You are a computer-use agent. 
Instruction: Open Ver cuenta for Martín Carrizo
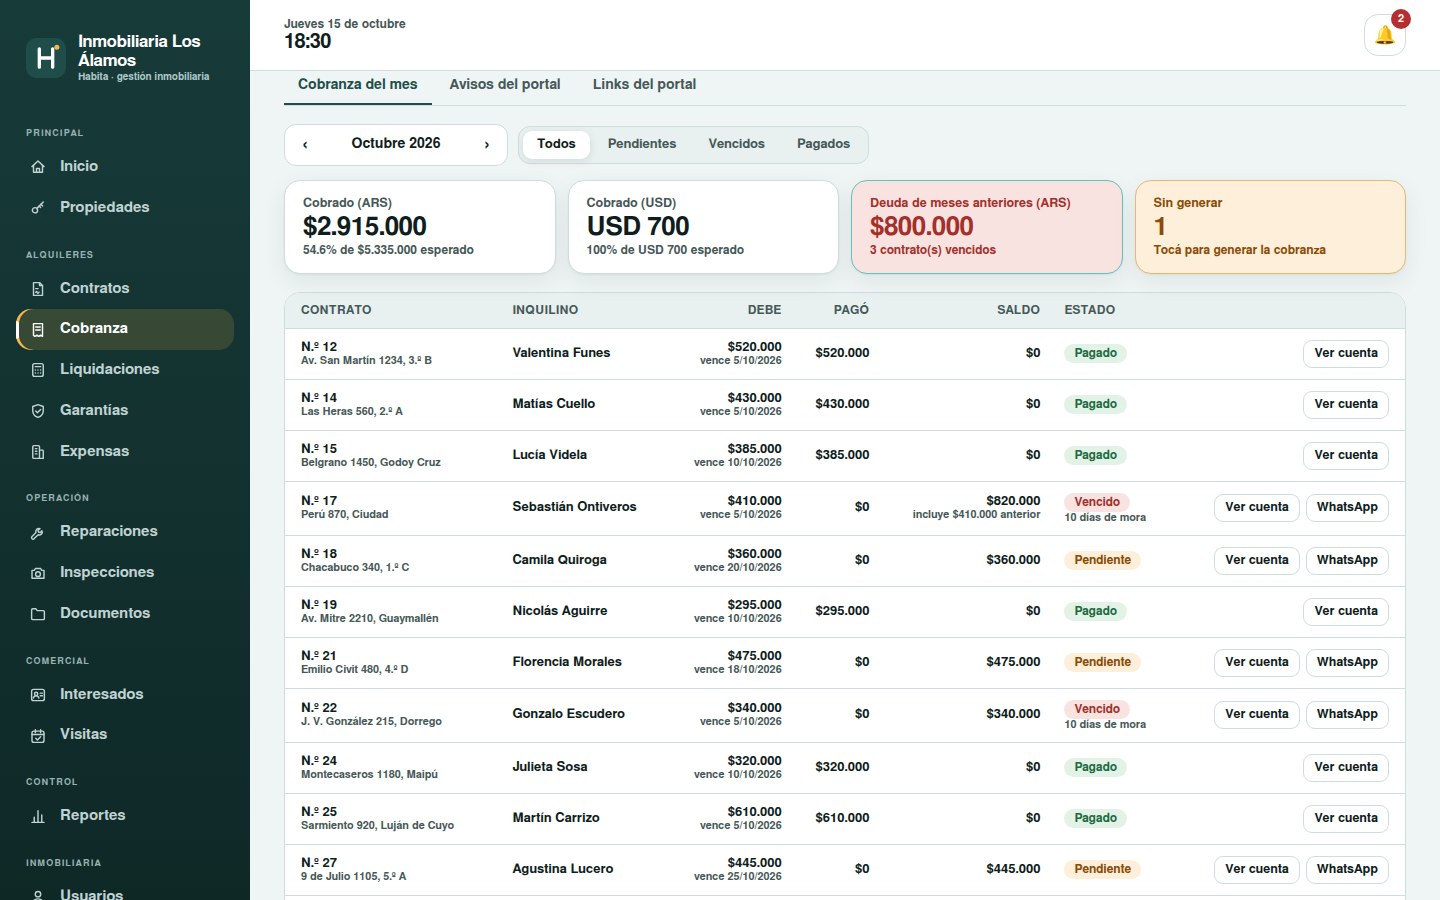click(1346, 819)
